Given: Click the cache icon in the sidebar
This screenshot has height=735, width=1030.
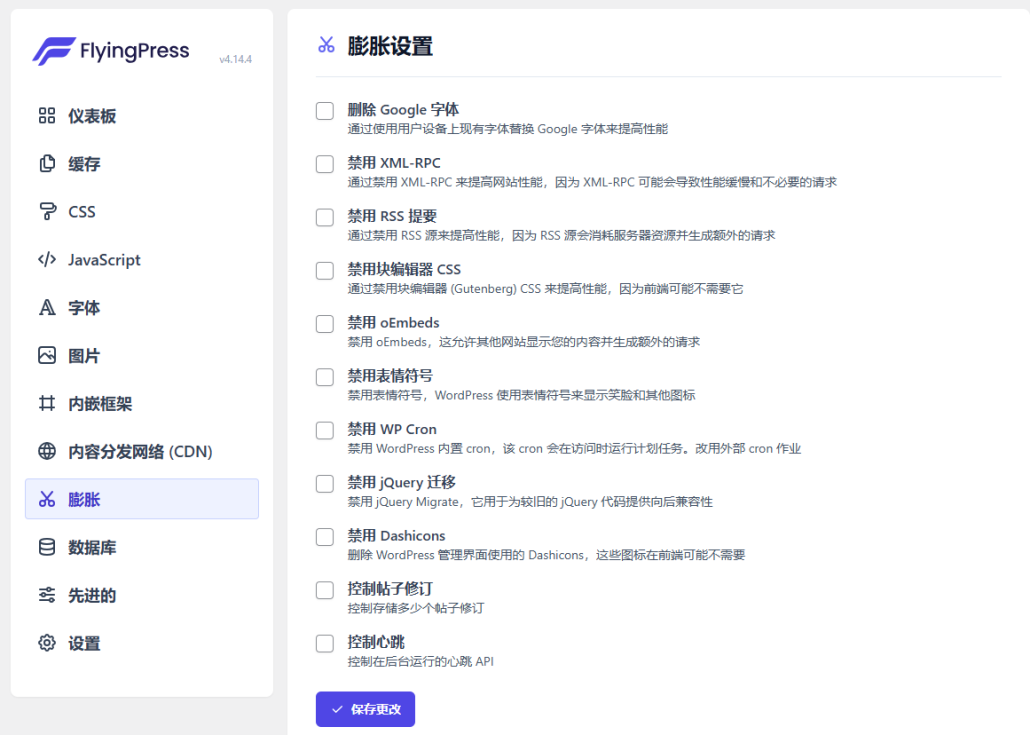Looking at the screenshot, I should pos(46,163).
